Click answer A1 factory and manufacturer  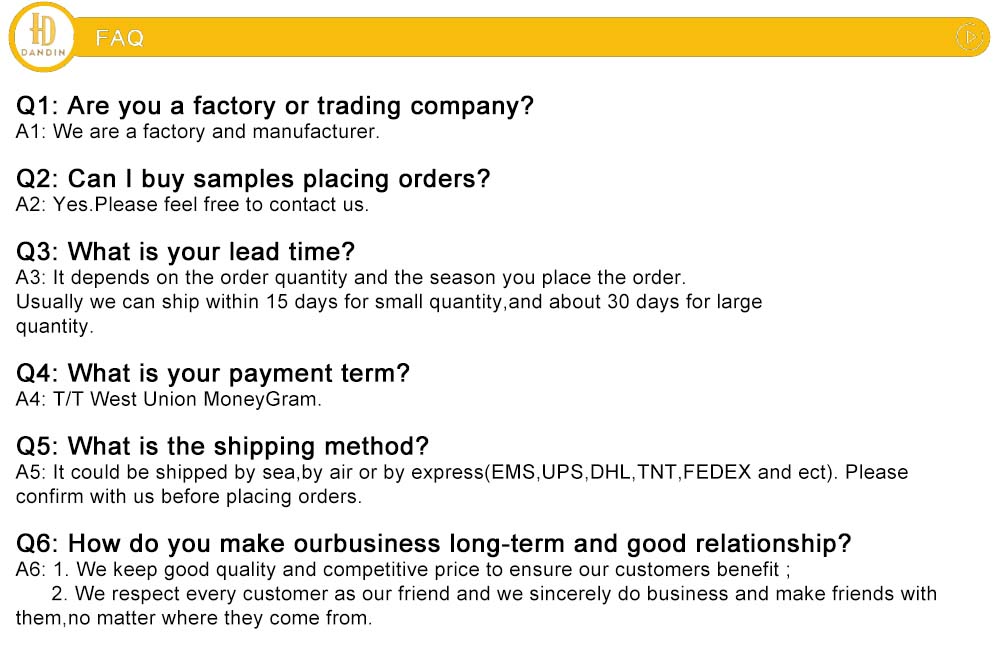point(198,131)
